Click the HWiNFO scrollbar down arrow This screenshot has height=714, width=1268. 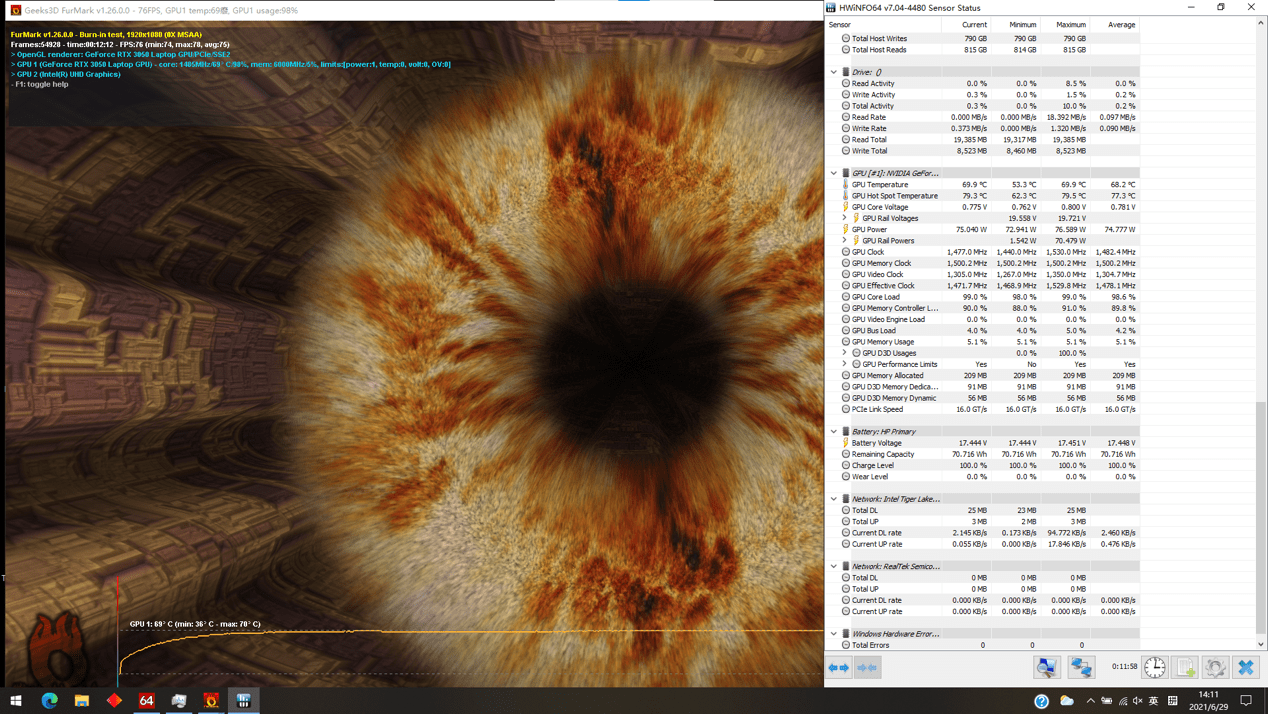(x=1261, y=645)
